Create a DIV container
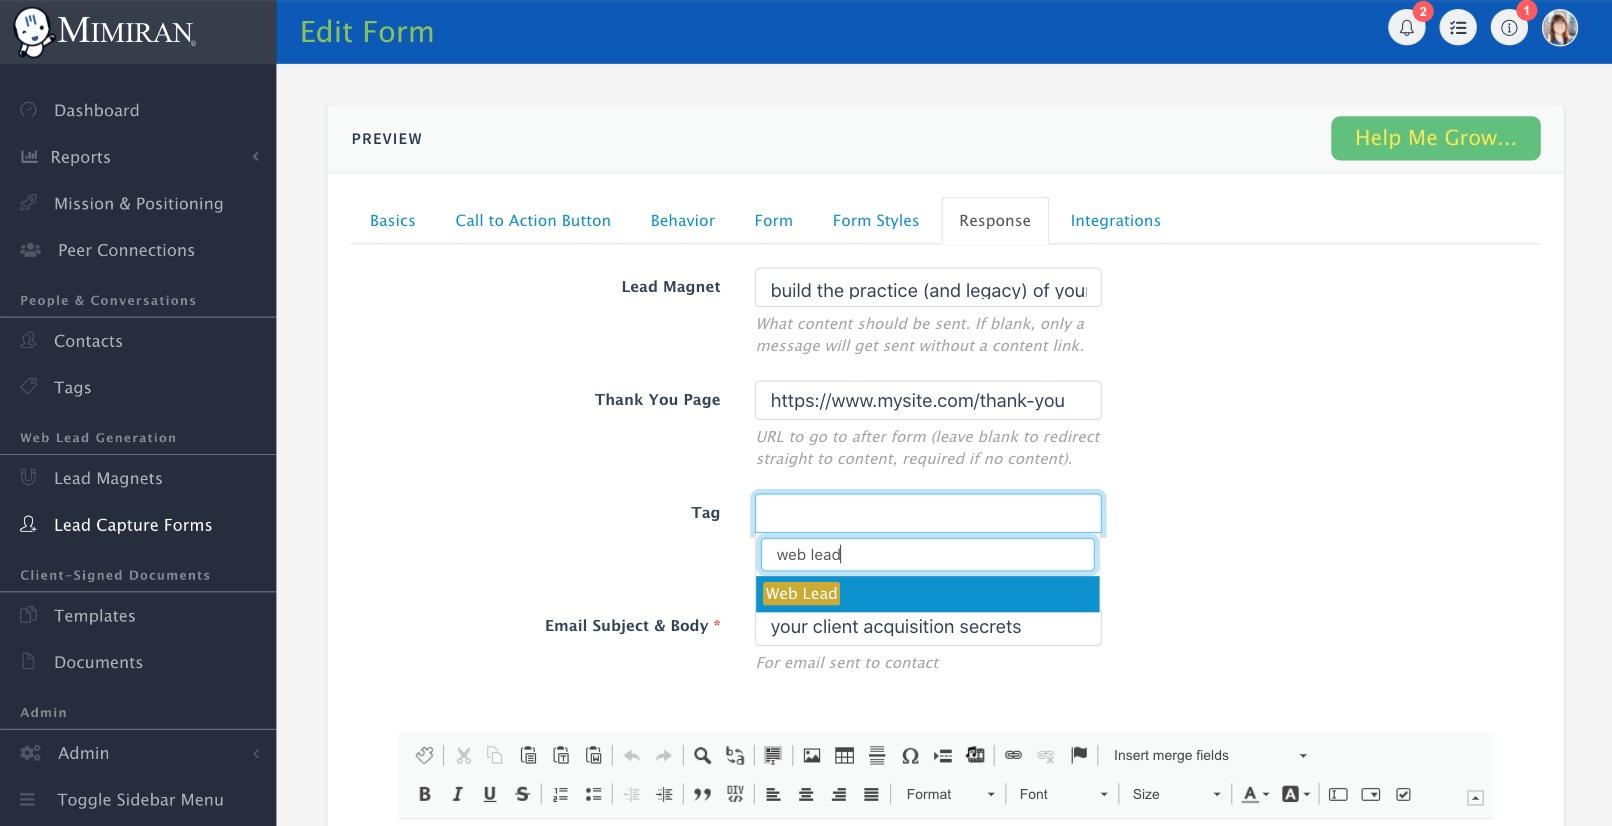This screenshot has height=826, width=1612. coord(736,794)
